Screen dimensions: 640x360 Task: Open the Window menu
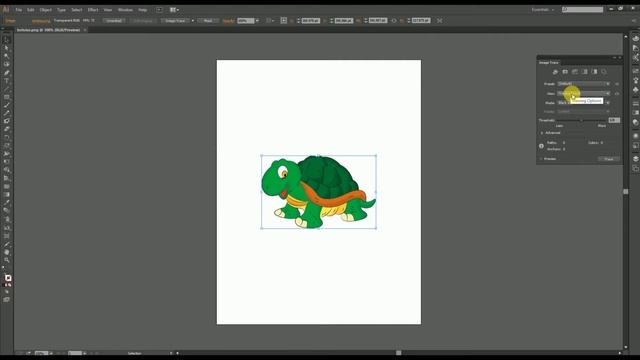click(125, 9)
